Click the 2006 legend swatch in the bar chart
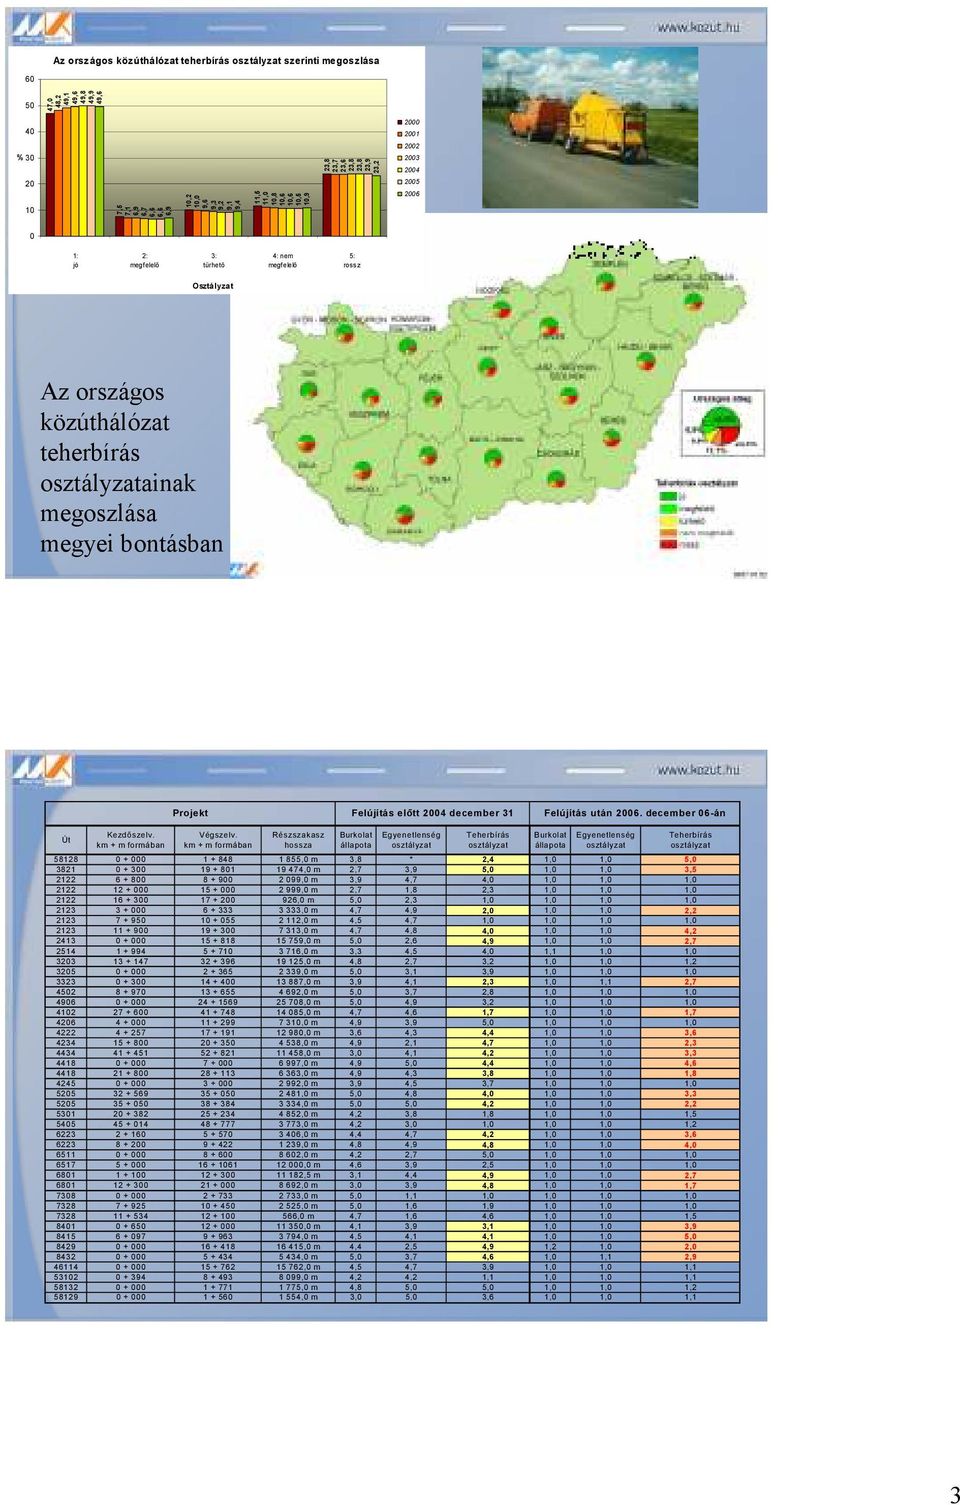This screenshot has width=960, height=1505. point(399,194)
